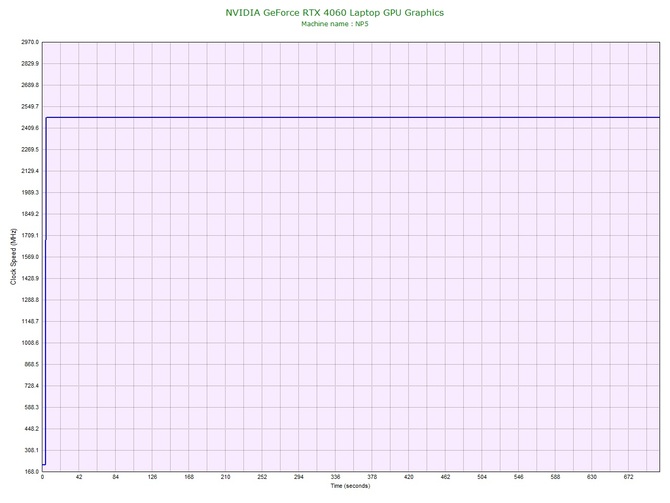The image size is (670, 503).
Task: Click the Clock Speed (MHz) axis label
Action: [x=13, y=257]
